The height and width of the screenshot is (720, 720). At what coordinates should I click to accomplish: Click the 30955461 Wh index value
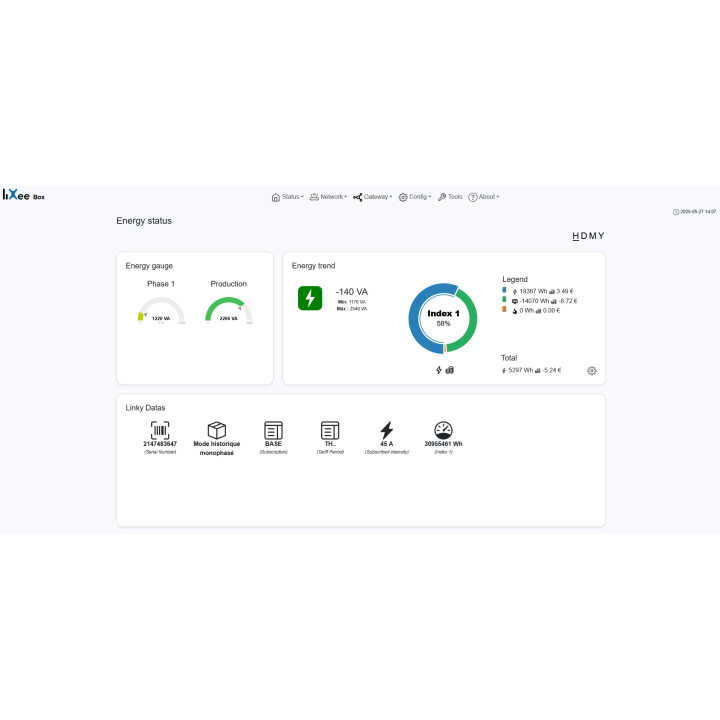coord(444,444)
